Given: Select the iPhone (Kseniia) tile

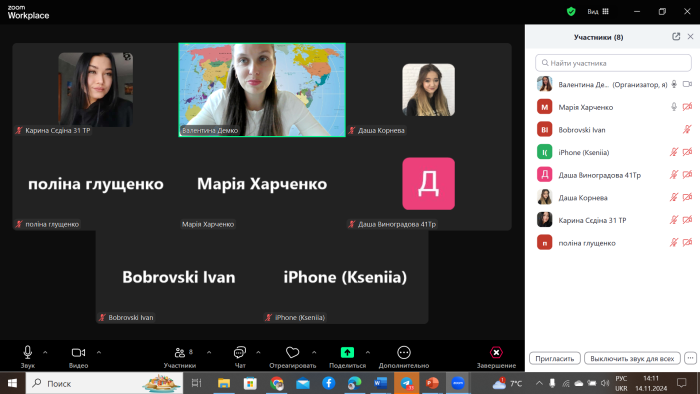Looking at the screenshot, I should (x=345, y=277).
